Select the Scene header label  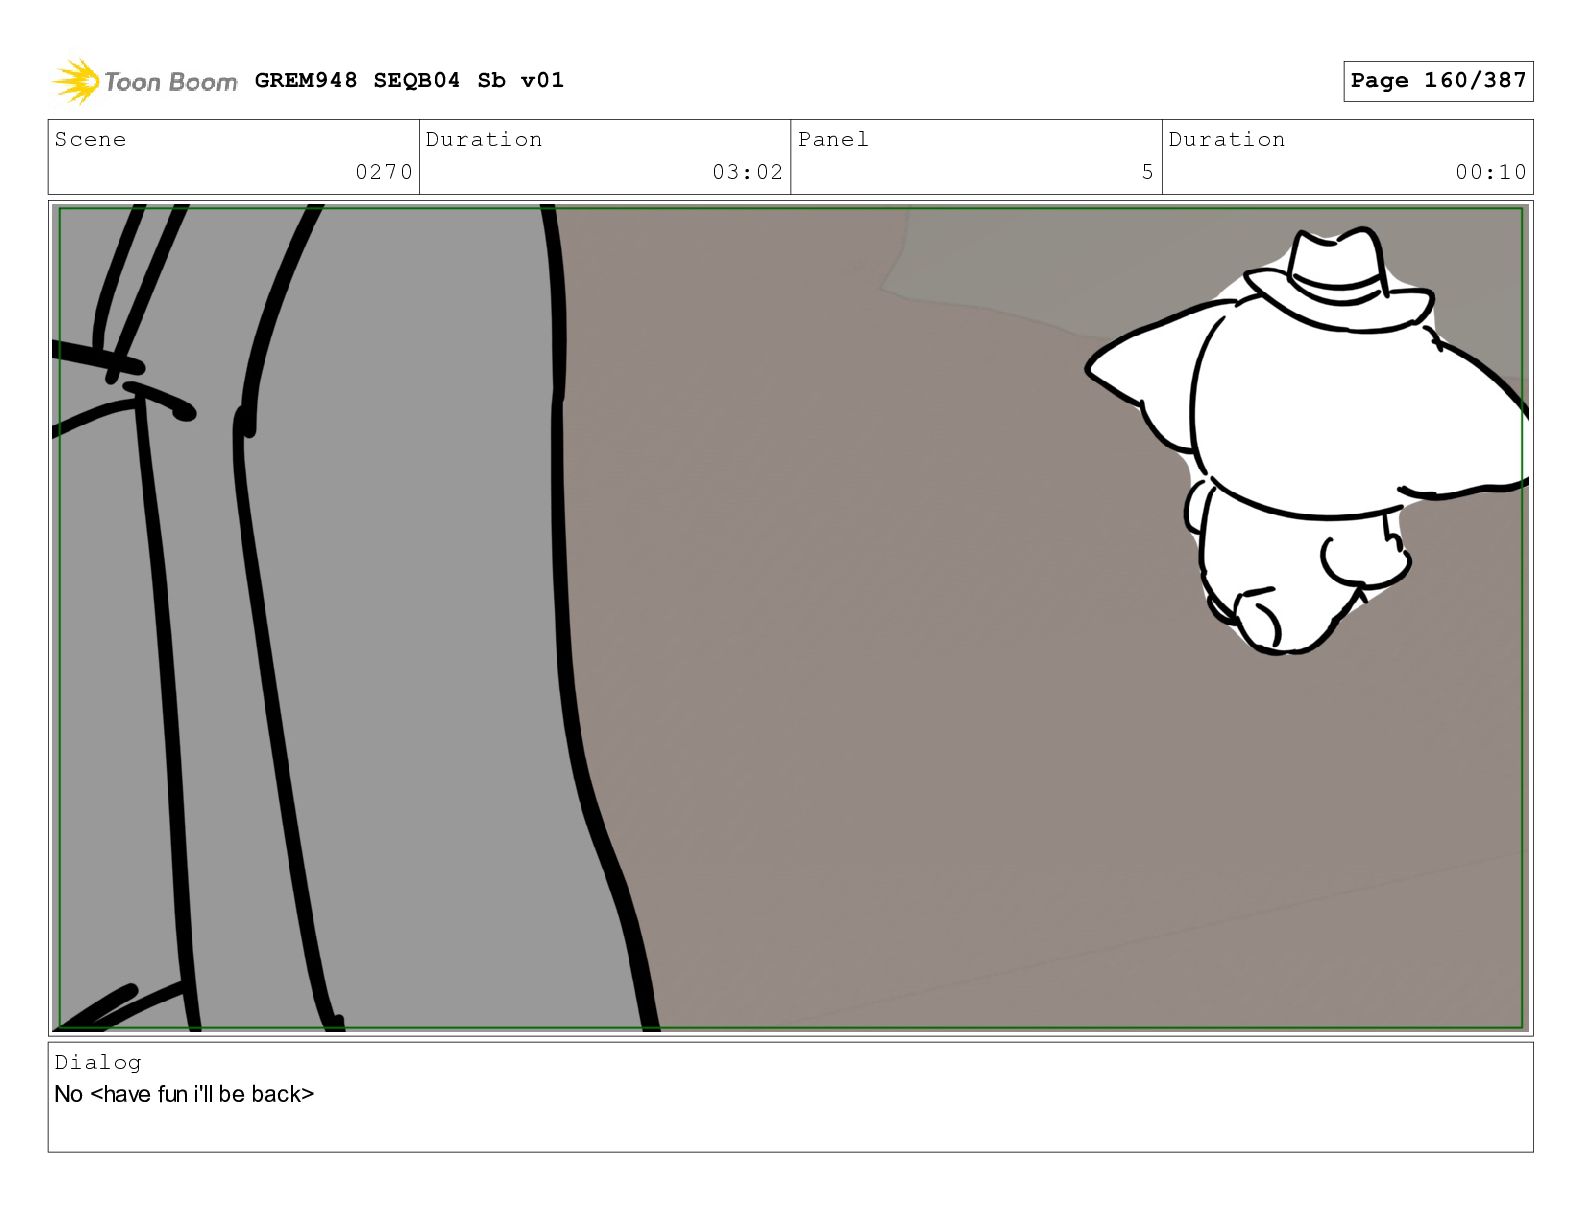(90, 139)
